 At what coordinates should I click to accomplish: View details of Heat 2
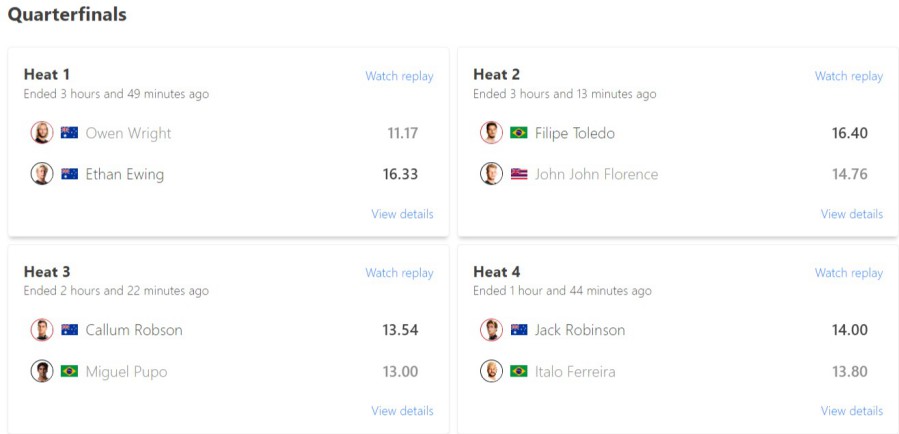[x=852, y=214]
